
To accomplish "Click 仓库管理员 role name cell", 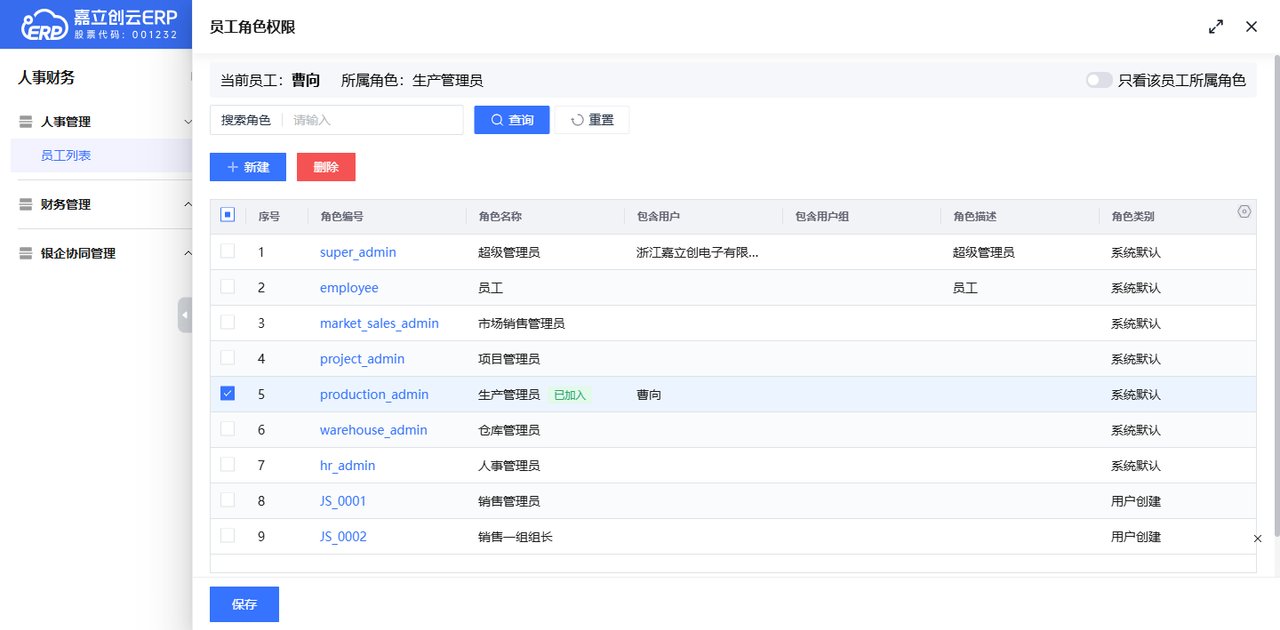I will click(x=509, y=430).
